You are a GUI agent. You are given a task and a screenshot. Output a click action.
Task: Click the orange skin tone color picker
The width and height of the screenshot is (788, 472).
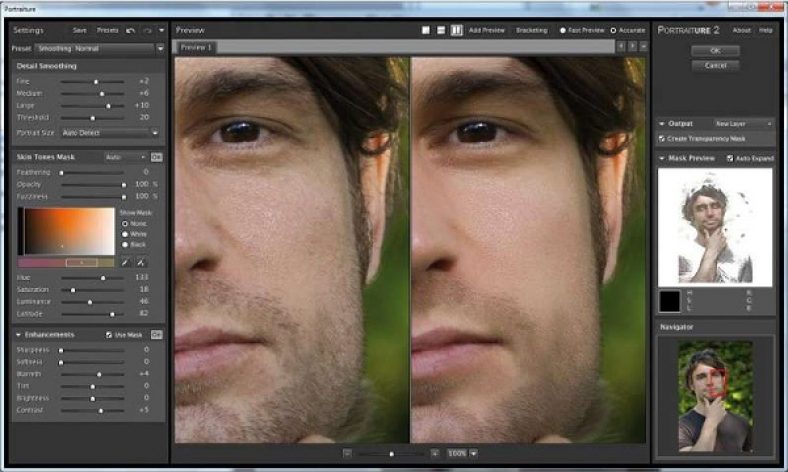pyautogui.click(x=66, y=231)
